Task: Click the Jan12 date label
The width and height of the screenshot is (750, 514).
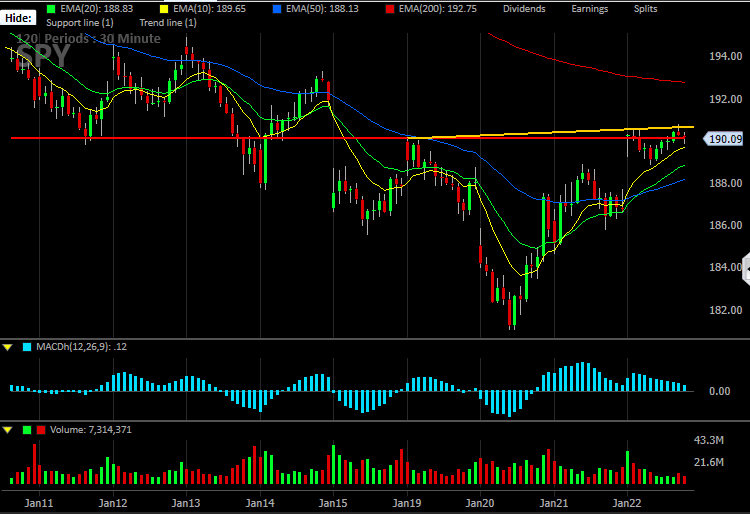Action: (113, 503)
